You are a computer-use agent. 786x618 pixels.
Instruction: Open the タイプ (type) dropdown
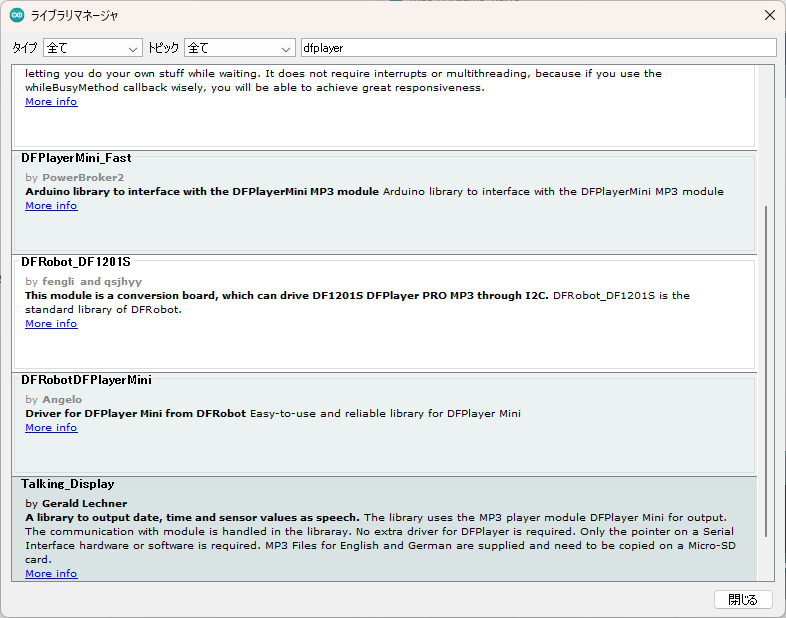93,48
